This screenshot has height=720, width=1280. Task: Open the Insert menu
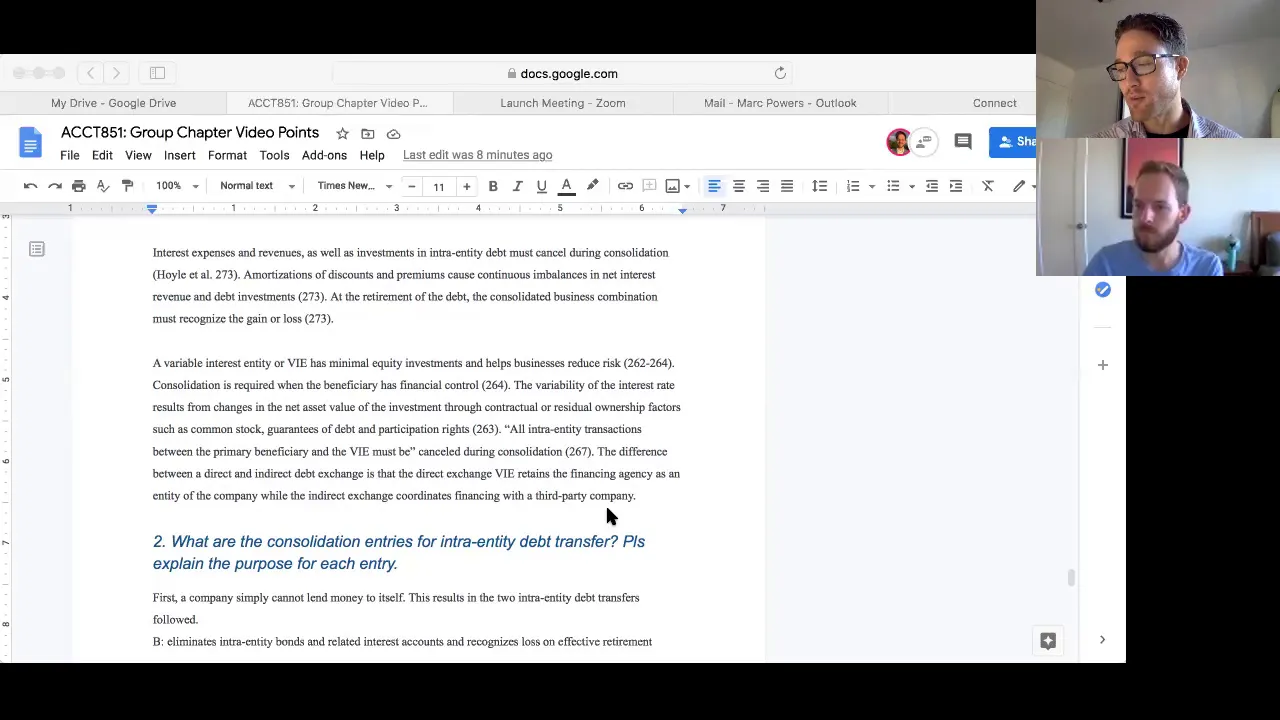point(180,155)
